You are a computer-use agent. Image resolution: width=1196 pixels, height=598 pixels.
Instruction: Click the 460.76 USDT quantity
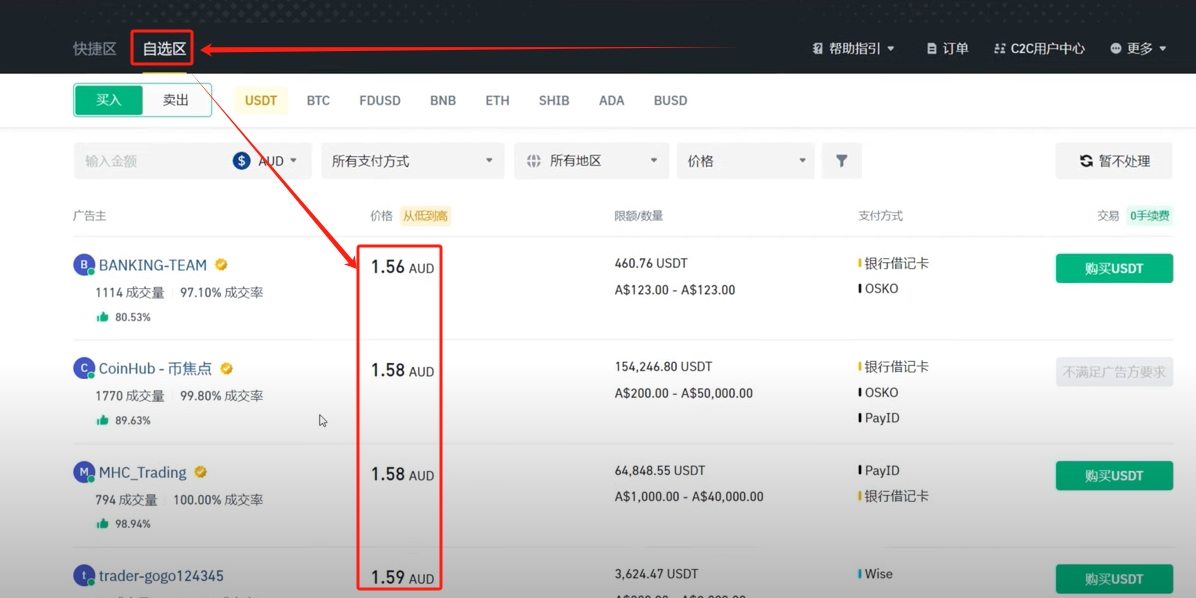point(651,263)
